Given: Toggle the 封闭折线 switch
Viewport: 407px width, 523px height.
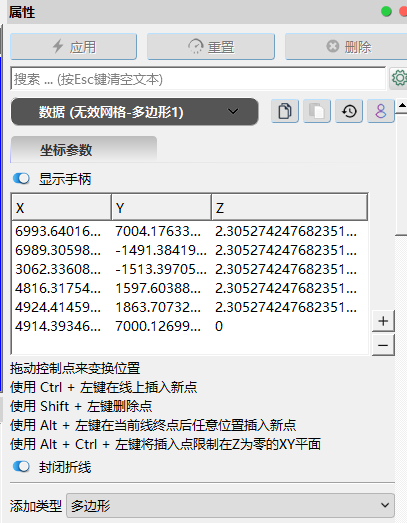Looking at the screenshot, I should [x=21, y=467].
